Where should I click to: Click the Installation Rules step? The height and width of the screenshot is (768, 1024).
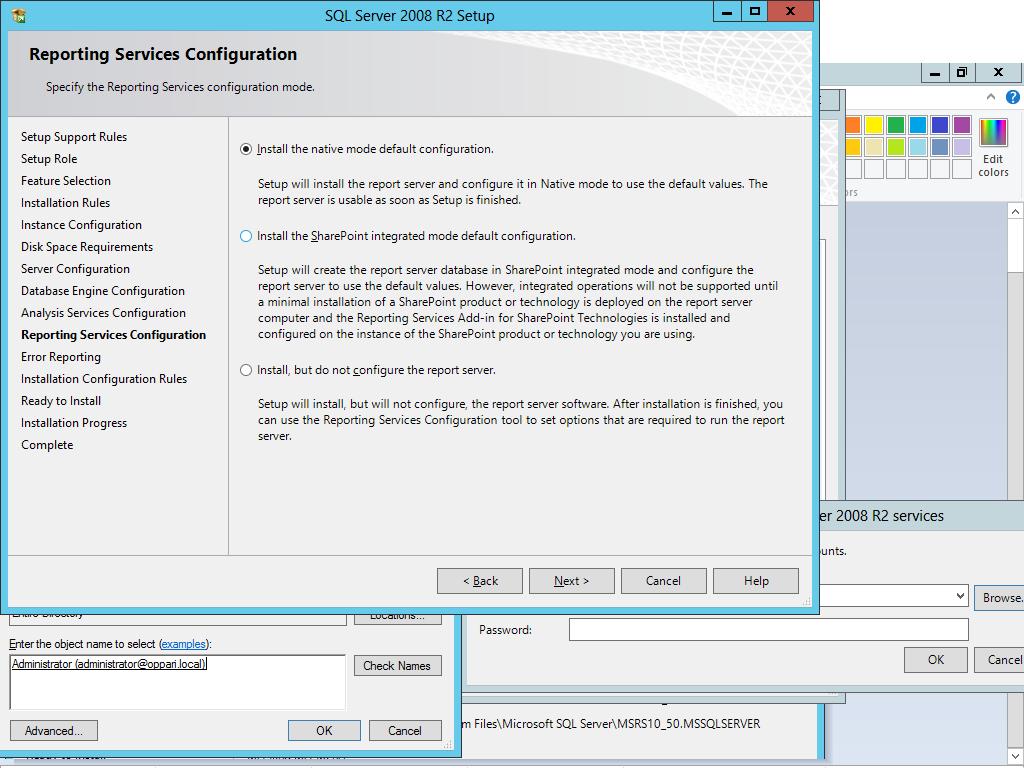[x=65, y=203]
